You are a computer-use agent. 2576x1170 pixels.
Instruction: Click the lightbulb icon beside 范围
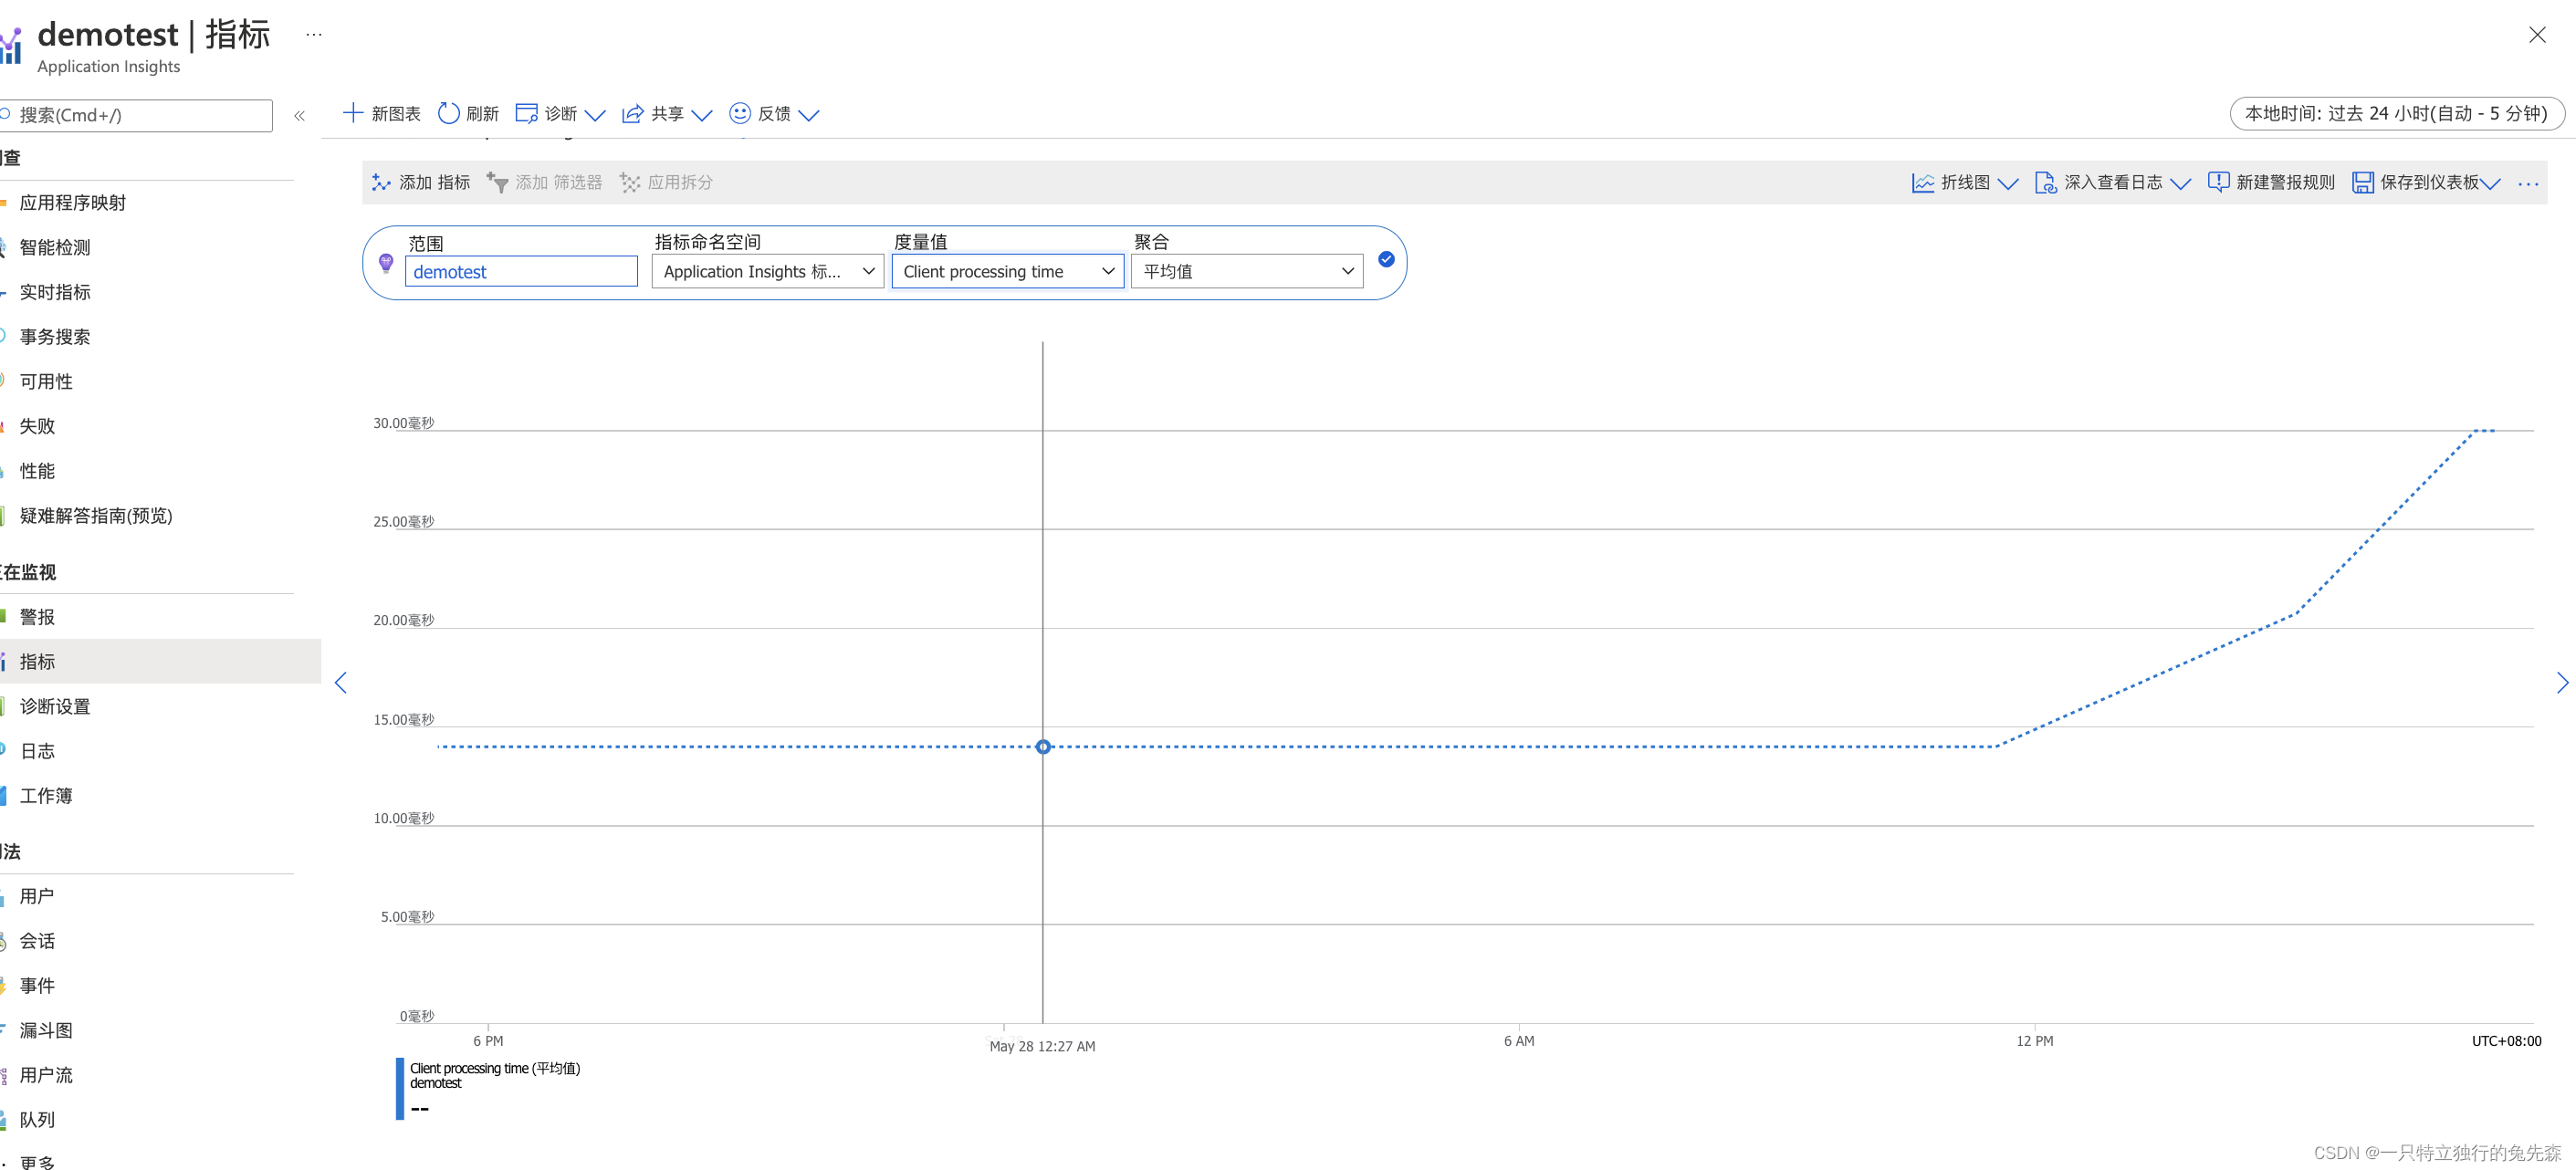coord(386,263)
